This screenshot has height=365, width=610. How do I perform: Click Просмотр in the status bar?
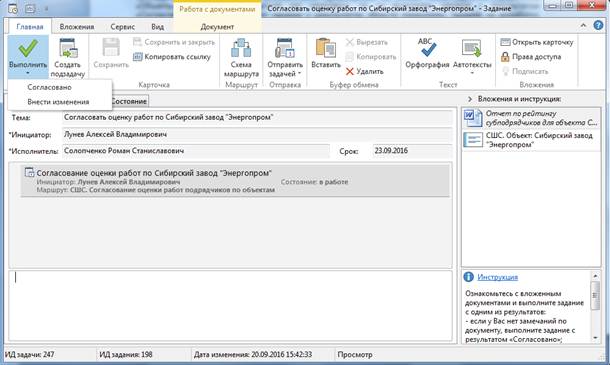(x=355, y=355)
